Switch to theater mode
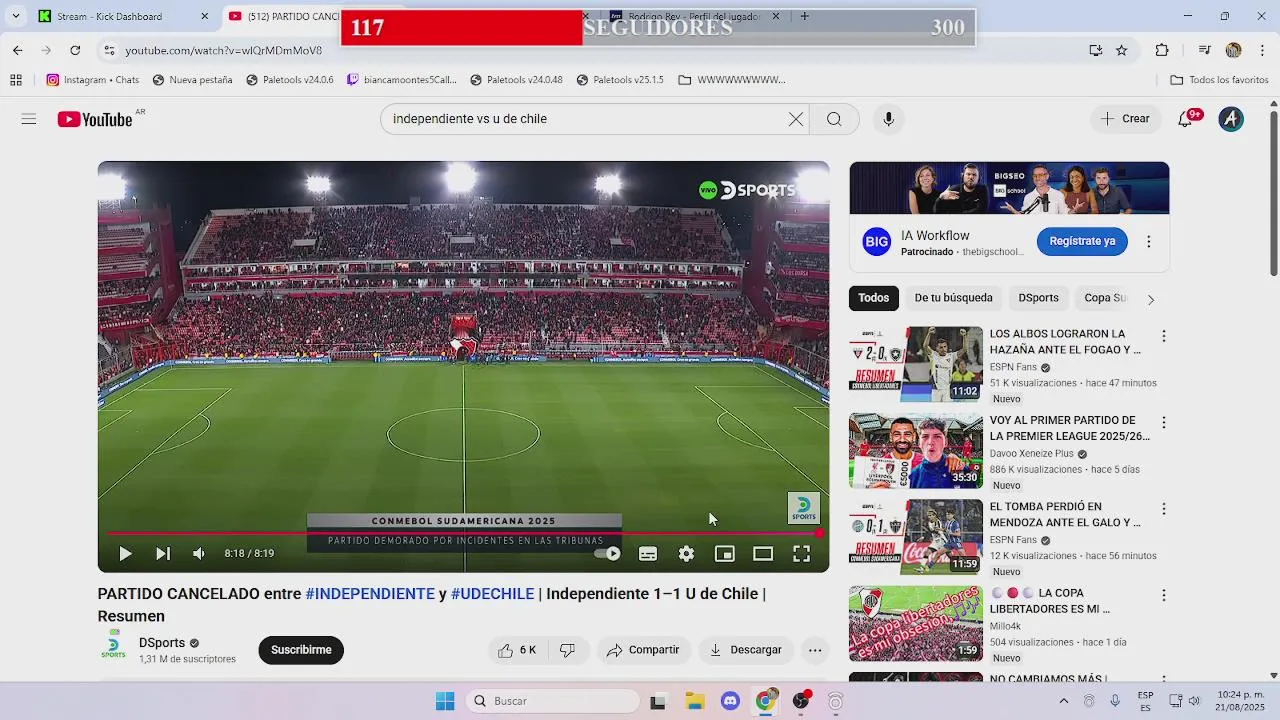 [x=763, y=554]
